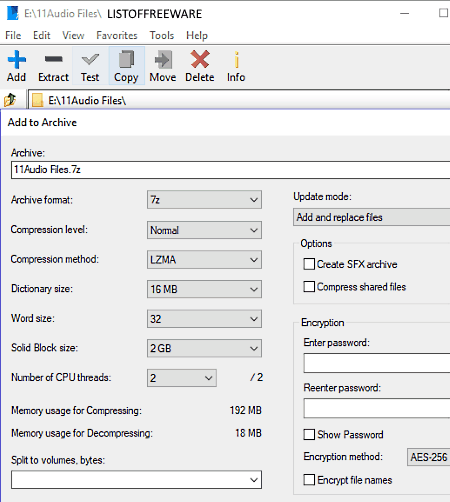Enable Create SFX archive checkbox
The height and width of the screenshot is (502, 450).
pyautogui.click(x=309, y=264)
